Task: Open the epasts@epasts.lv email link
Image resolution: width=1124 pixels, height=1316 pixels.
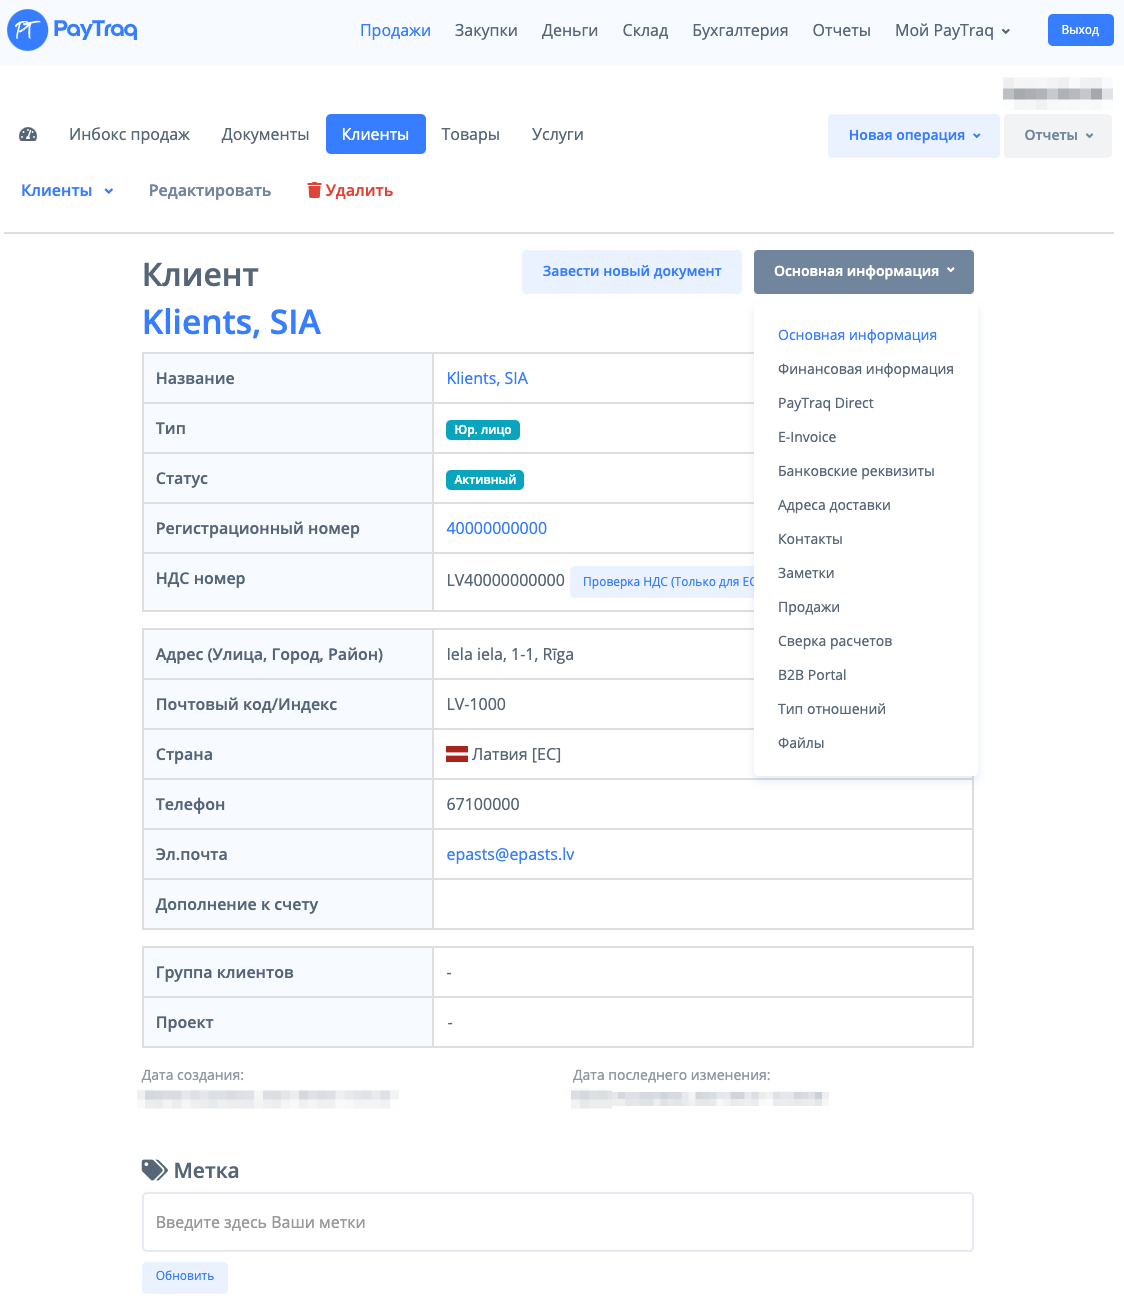Action: [x=510, y=854]
